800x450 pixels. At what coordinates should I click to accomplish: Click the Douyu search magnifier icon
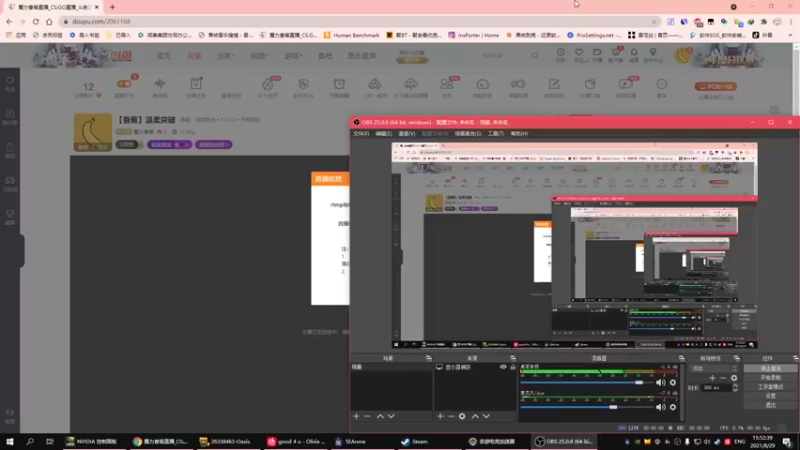tap(535, 56)
